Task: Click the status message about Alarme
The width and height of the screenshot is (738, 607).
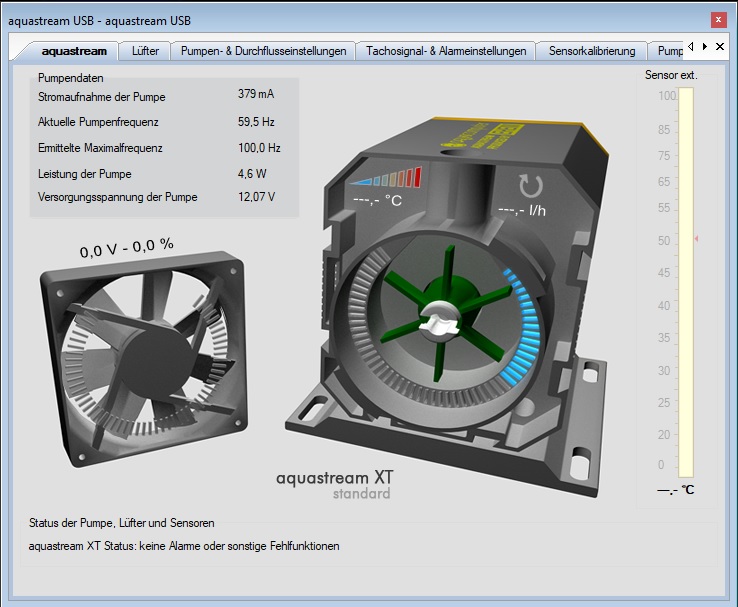Action: click(x=184, y=546)
